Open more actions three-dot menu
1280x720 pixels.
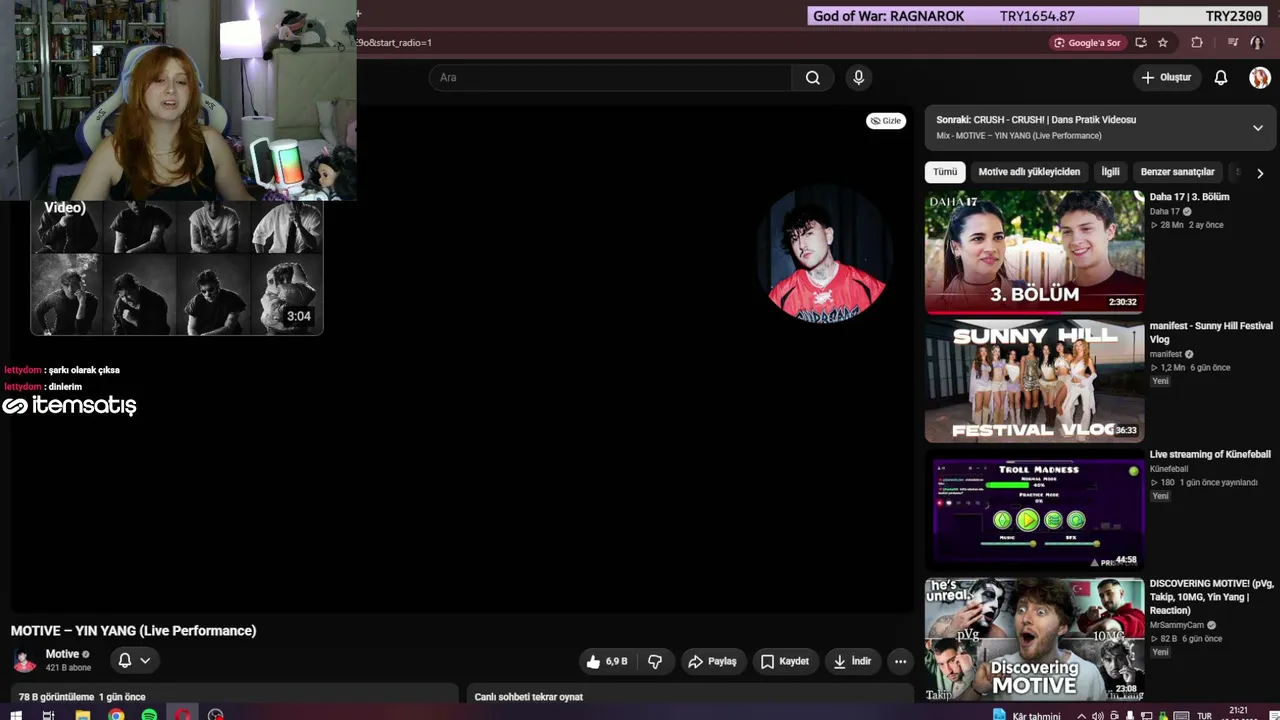900,661
